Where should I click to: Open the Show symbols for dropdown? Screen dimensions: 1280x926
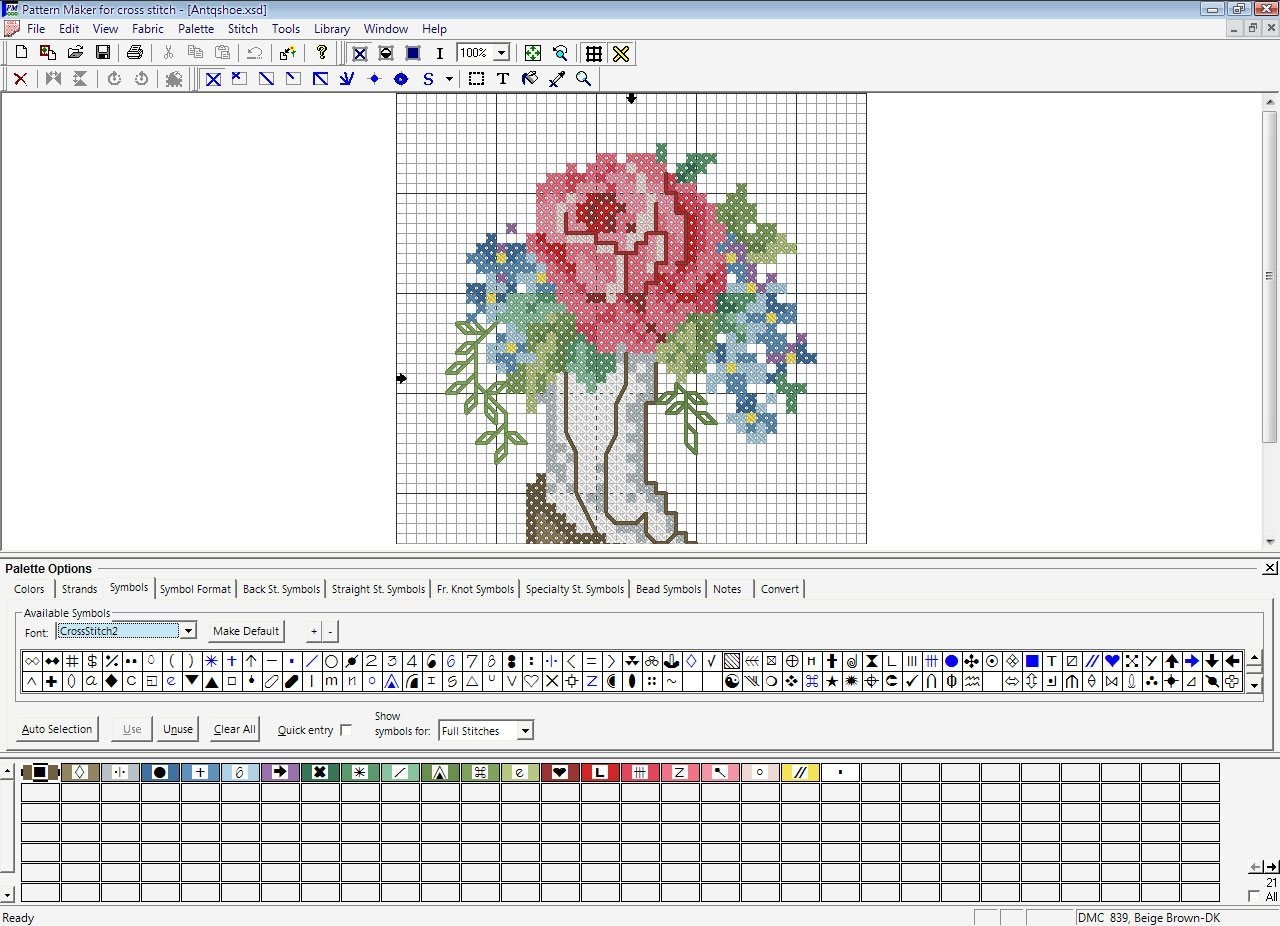[x=524, y=731]
